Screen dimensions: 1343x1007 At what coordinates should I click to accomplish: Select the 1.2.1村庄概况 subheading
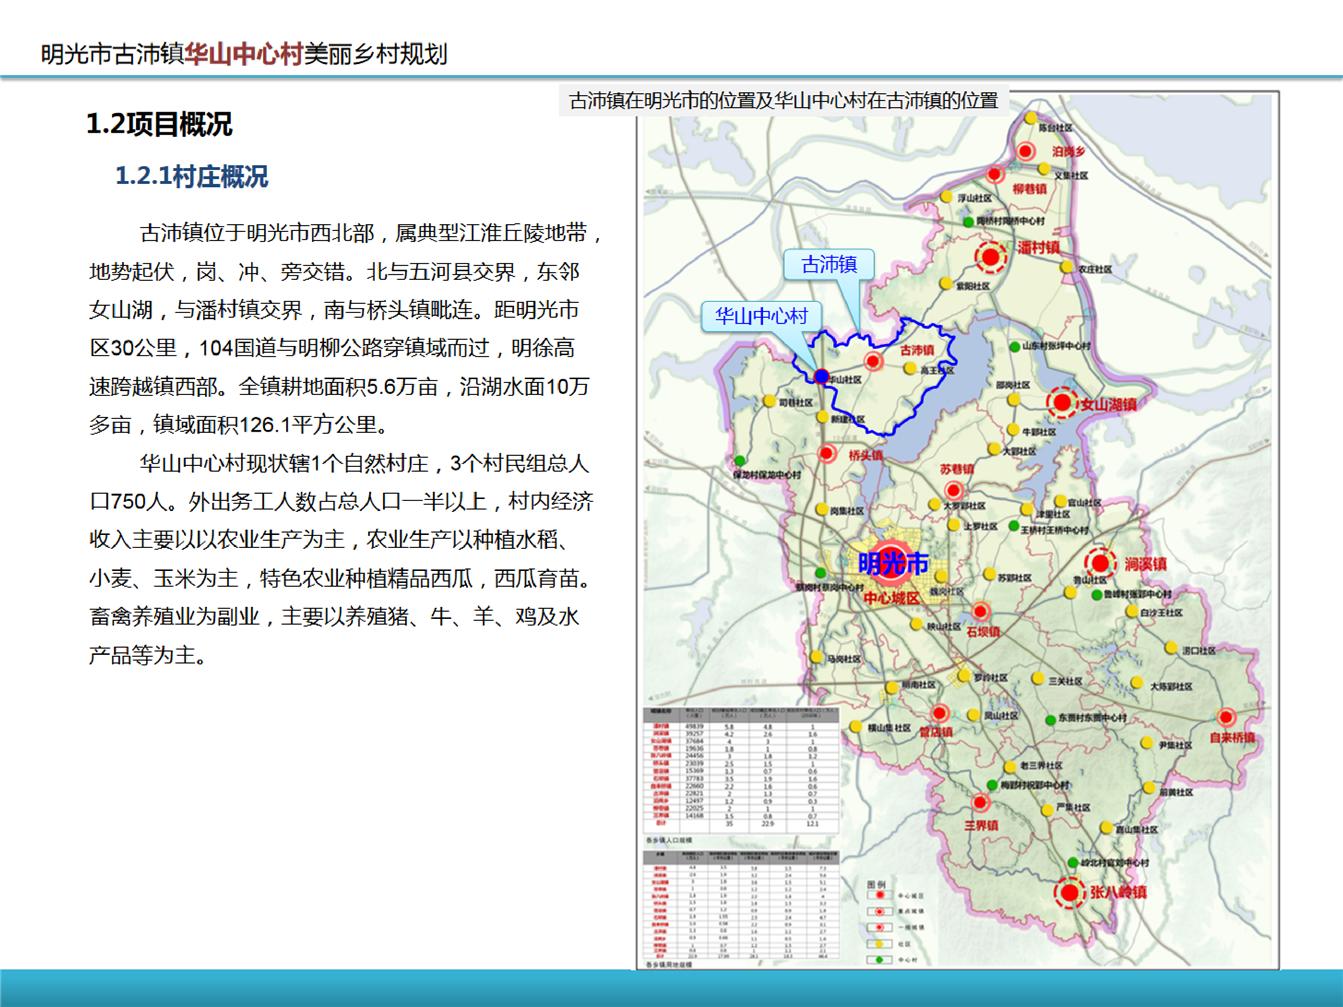point(192,177)
